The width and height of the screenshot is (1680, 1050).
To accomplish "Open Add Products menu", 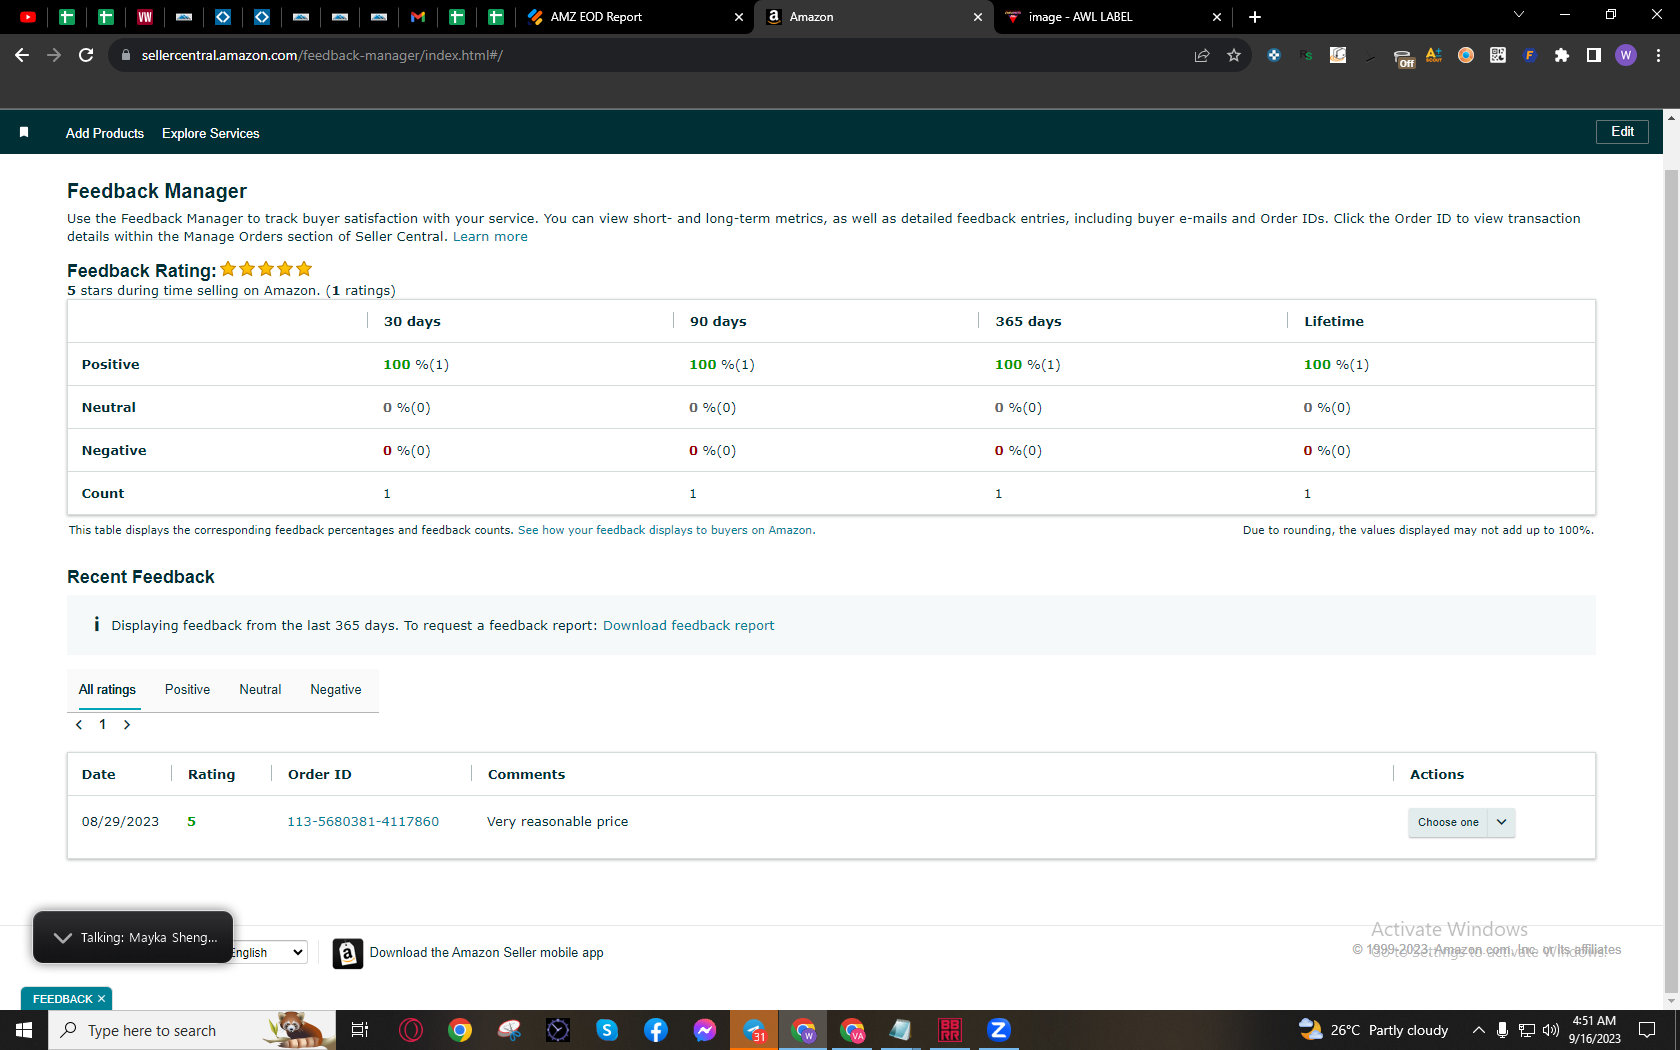I will tap(105, 133).
